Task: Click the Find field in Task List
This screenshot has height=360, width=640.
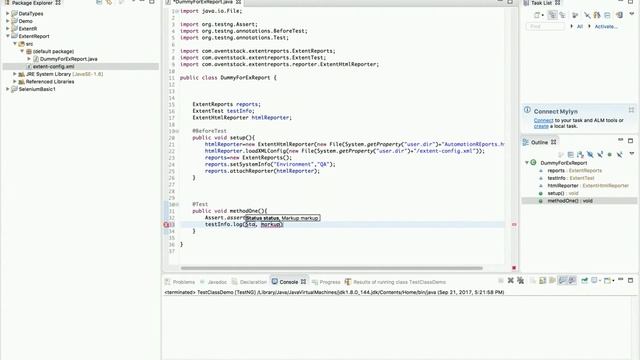Action: click(545, 27)
